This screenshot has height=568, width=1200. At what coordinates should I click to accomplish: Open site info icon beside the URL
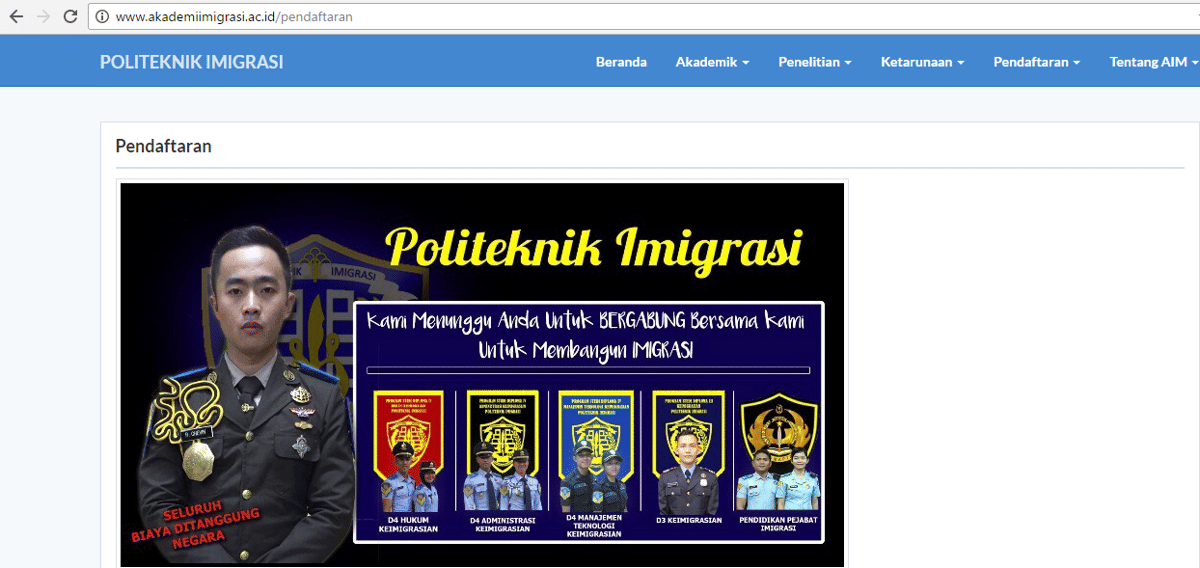tap(102, 17)
